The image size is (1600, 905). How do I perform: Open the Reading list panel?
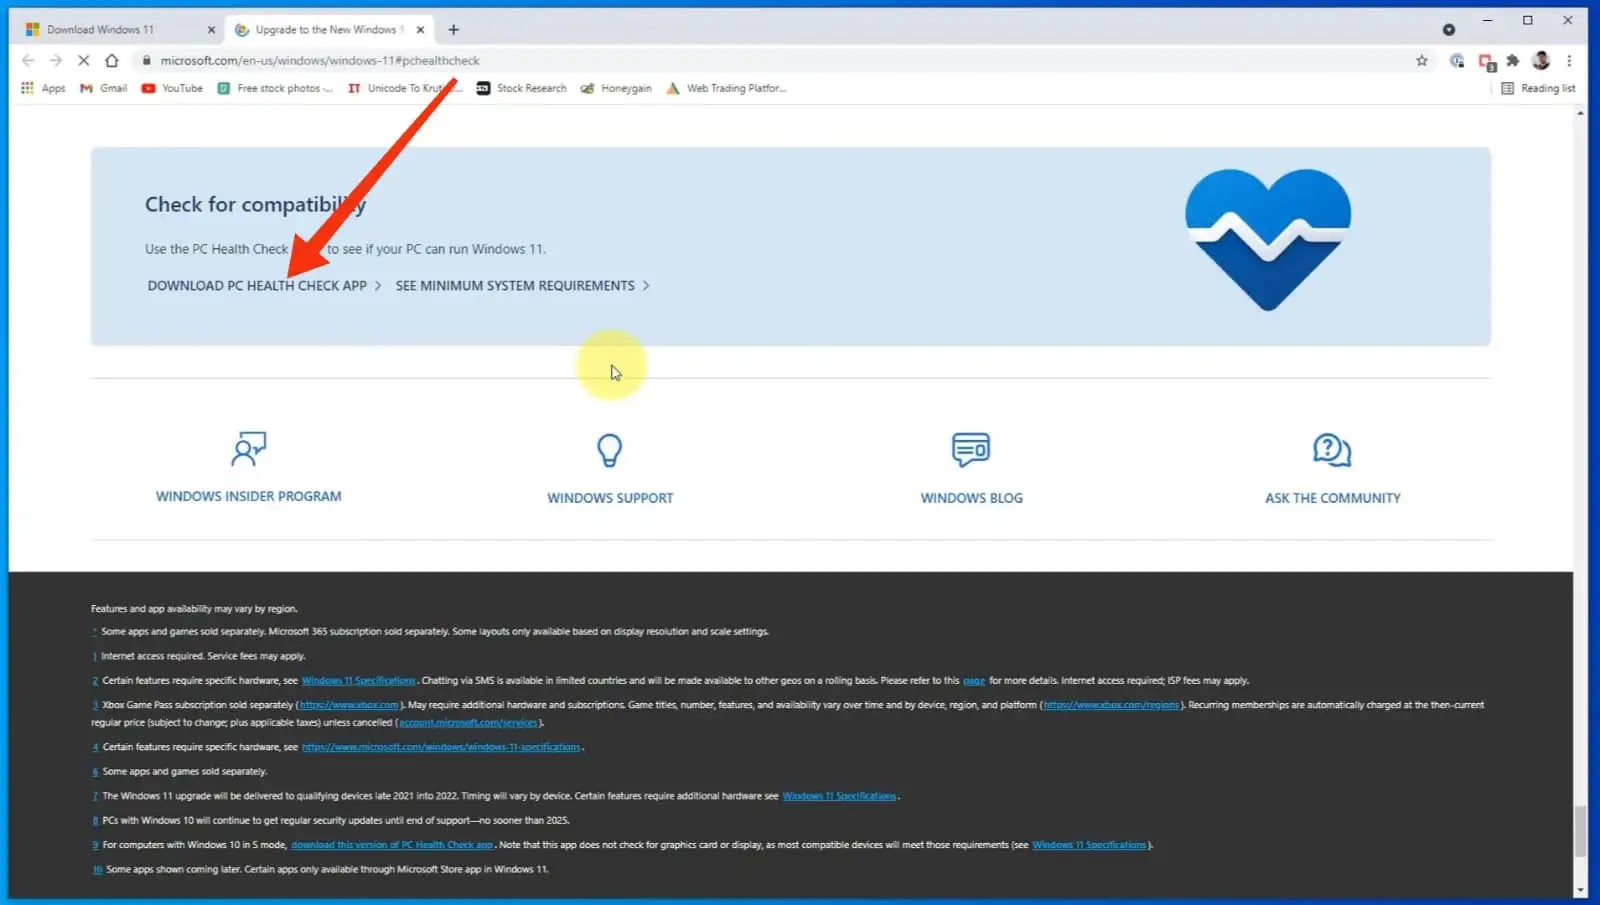pos(1538,88)
